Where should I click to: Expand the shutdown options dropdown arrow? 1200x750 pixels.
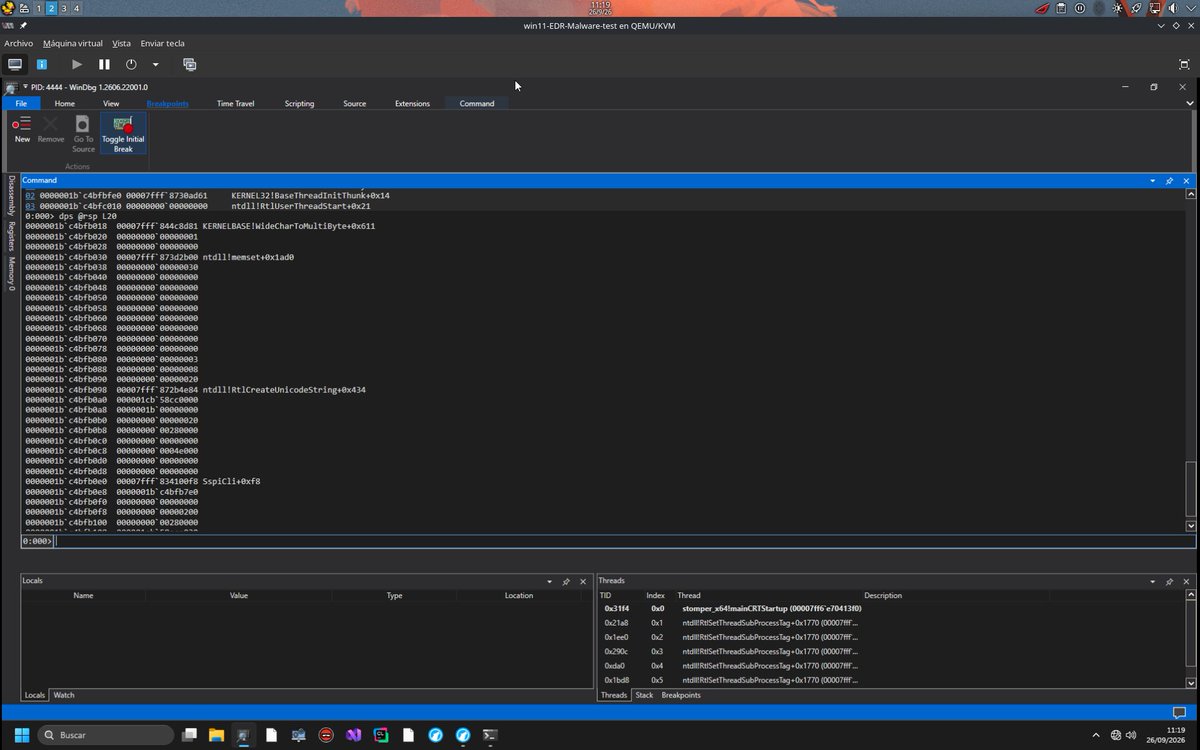coord(155,64)
